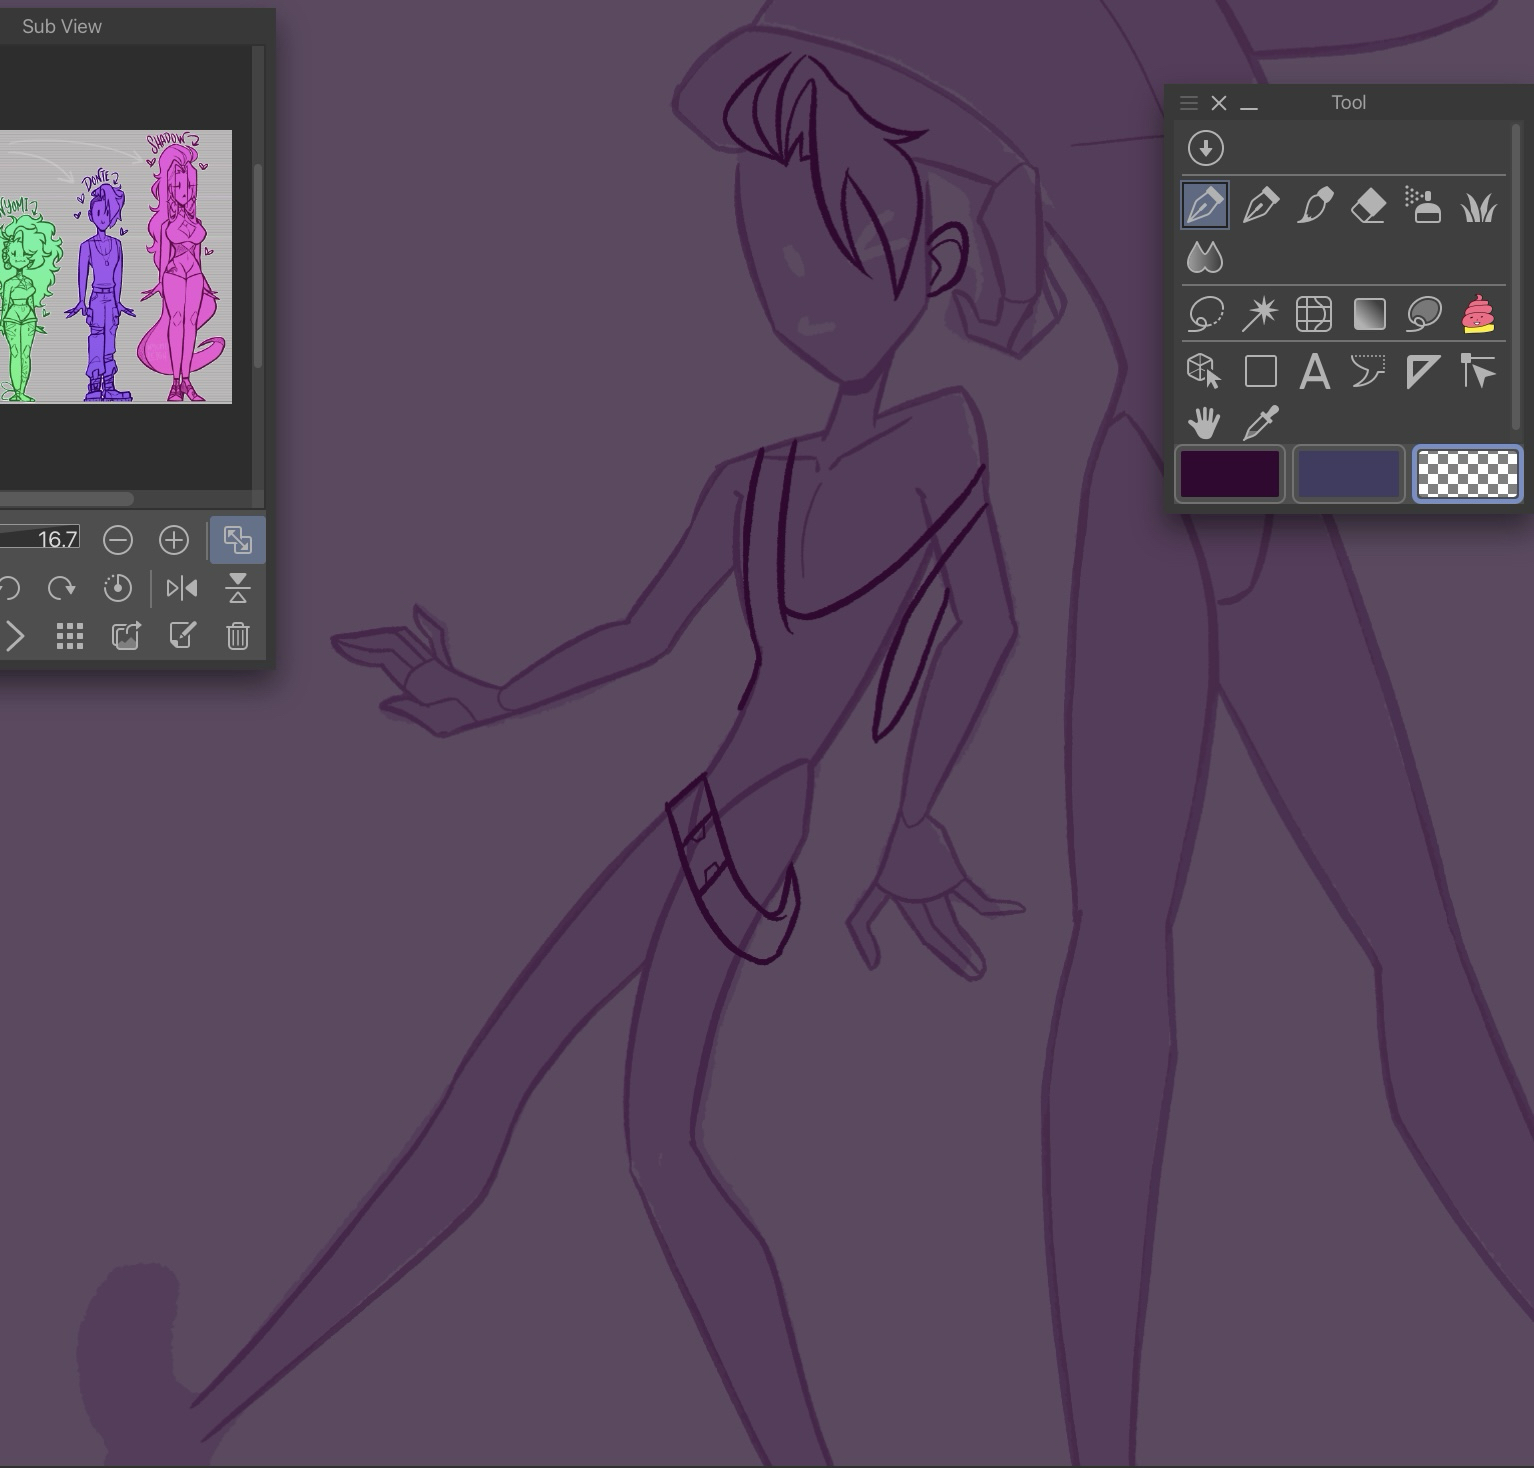The height and width of the screenshot is (1468, 1534).
Task: Pick the Airbrush tool
Action: [1422, 206]
